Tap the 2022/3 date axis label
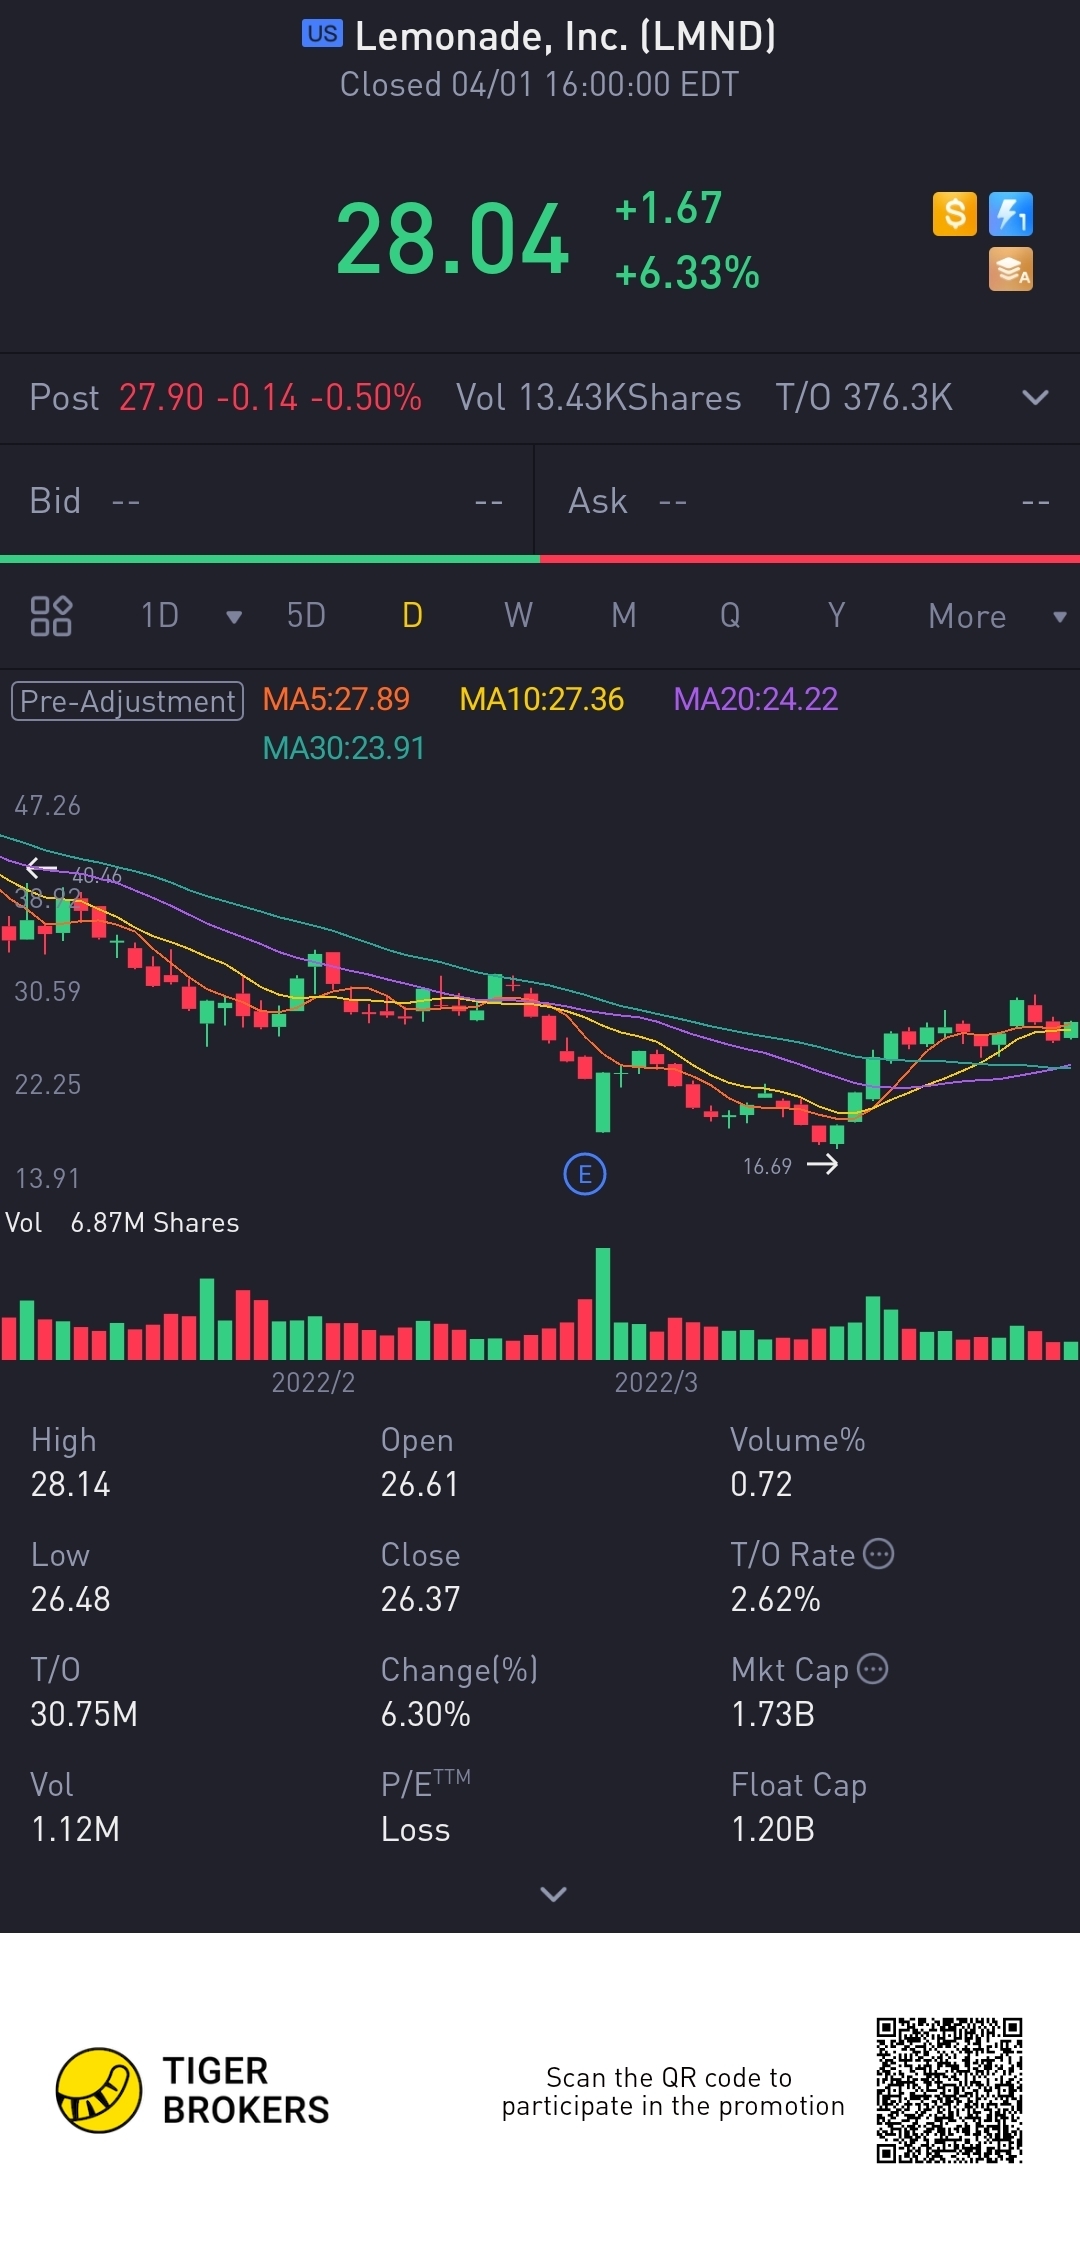Image resolution: width=1080 pixels, height=2249 pixels. click(x=656, y=1382)
